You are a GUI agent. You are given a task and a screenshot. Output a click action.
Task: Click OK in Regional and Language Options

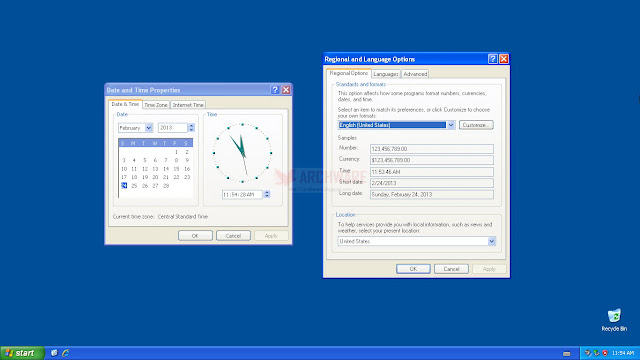pos(413,269)
